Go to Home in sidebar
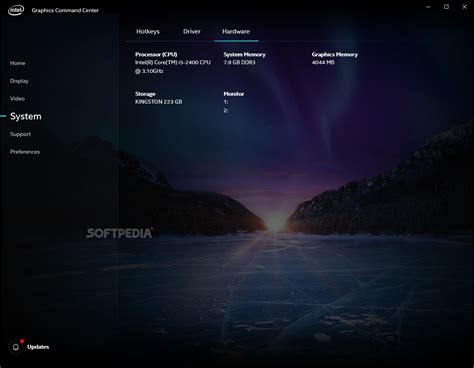 [x=17, y=63]
